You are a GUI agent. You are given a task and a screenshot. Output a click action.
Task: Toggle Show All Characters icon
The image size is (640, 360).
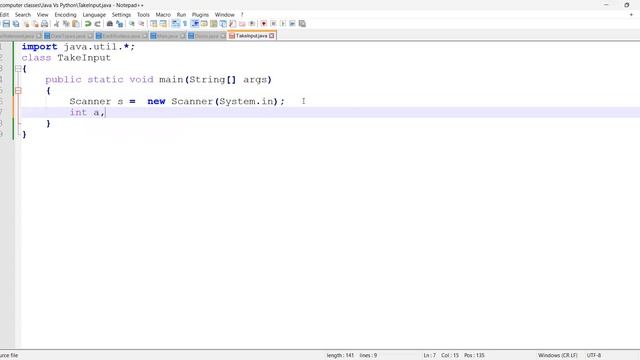(x=185, y=24)
